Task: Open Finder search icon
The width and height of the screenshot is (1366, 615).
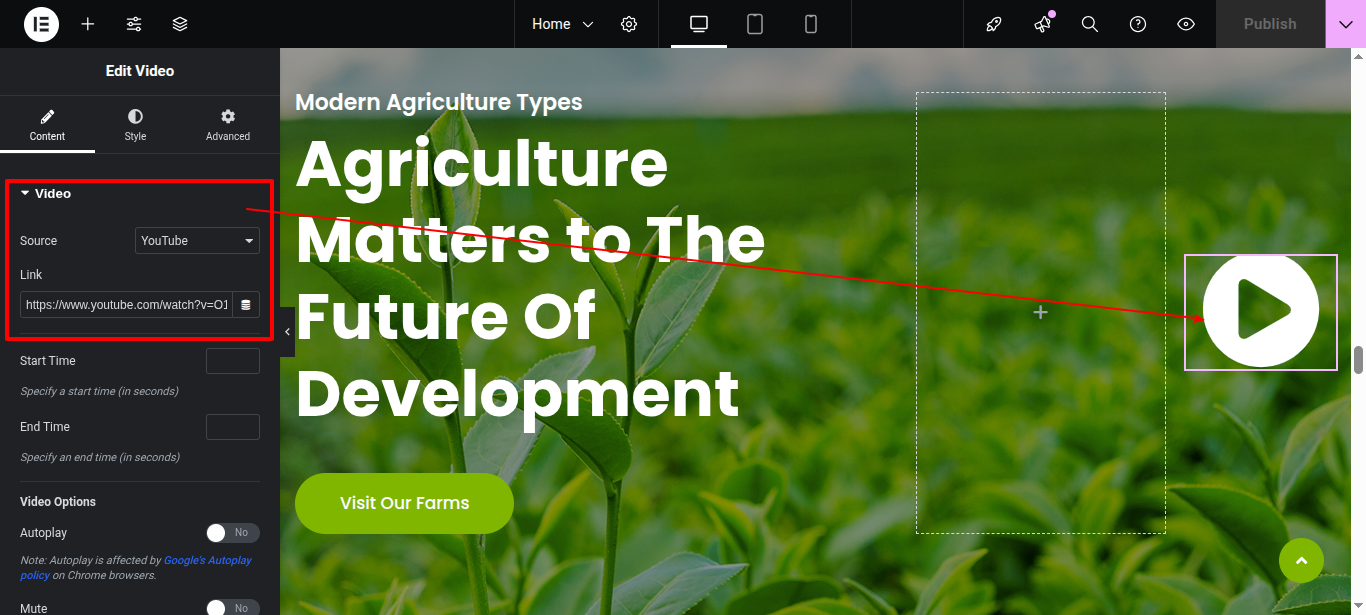Action: point(1090,24)
